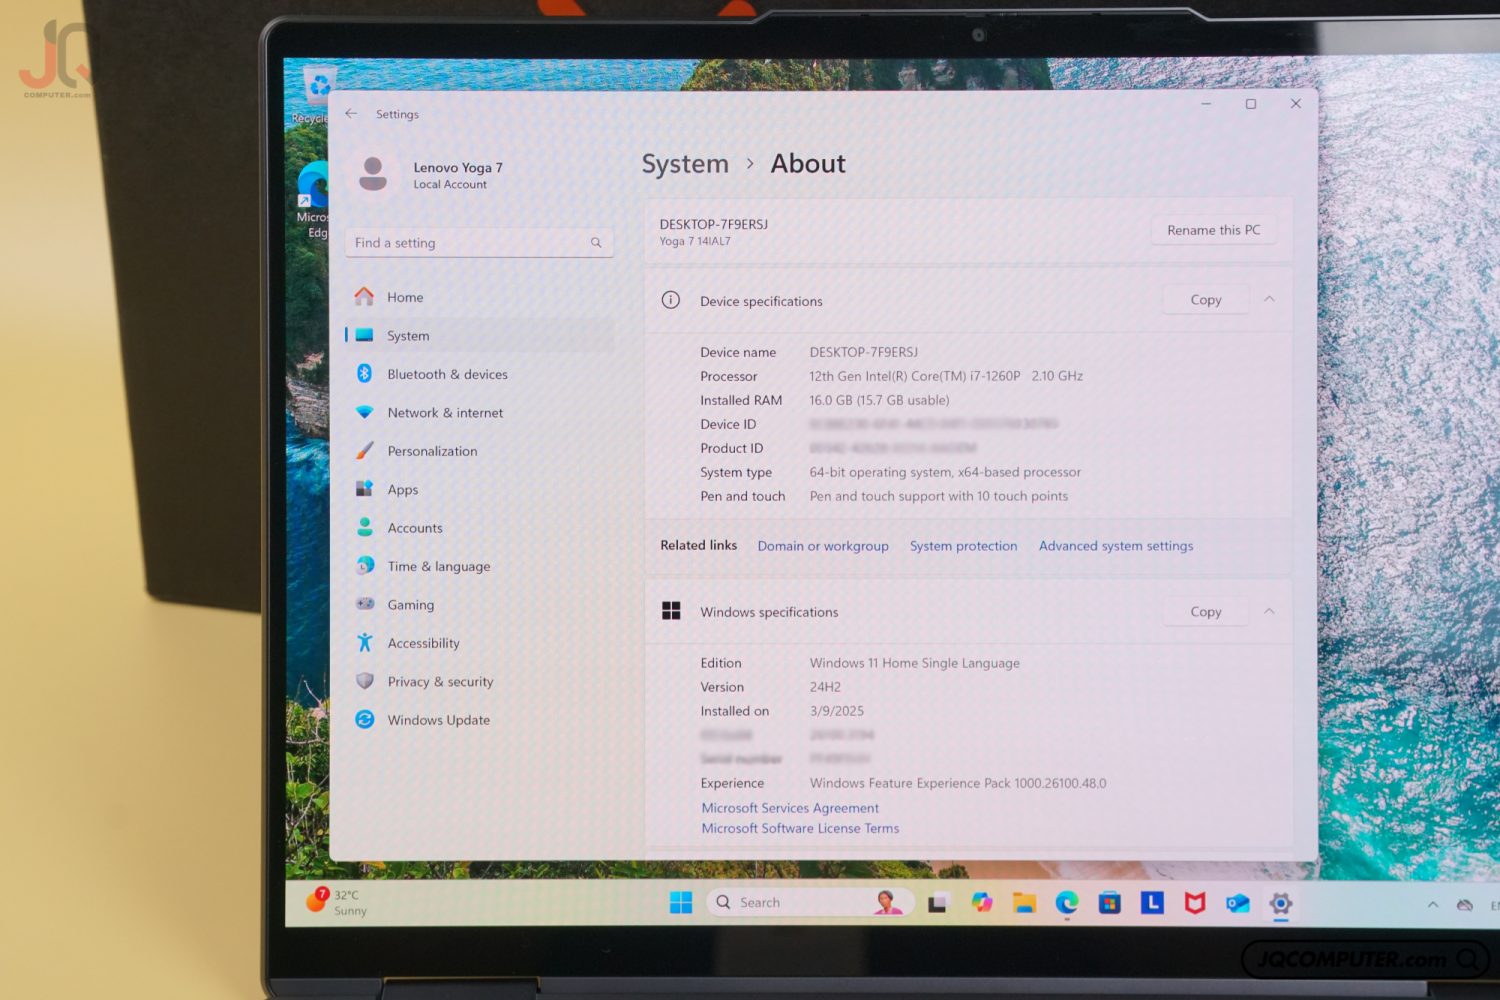Click the Windows specifications logo icon

point(671,611)
